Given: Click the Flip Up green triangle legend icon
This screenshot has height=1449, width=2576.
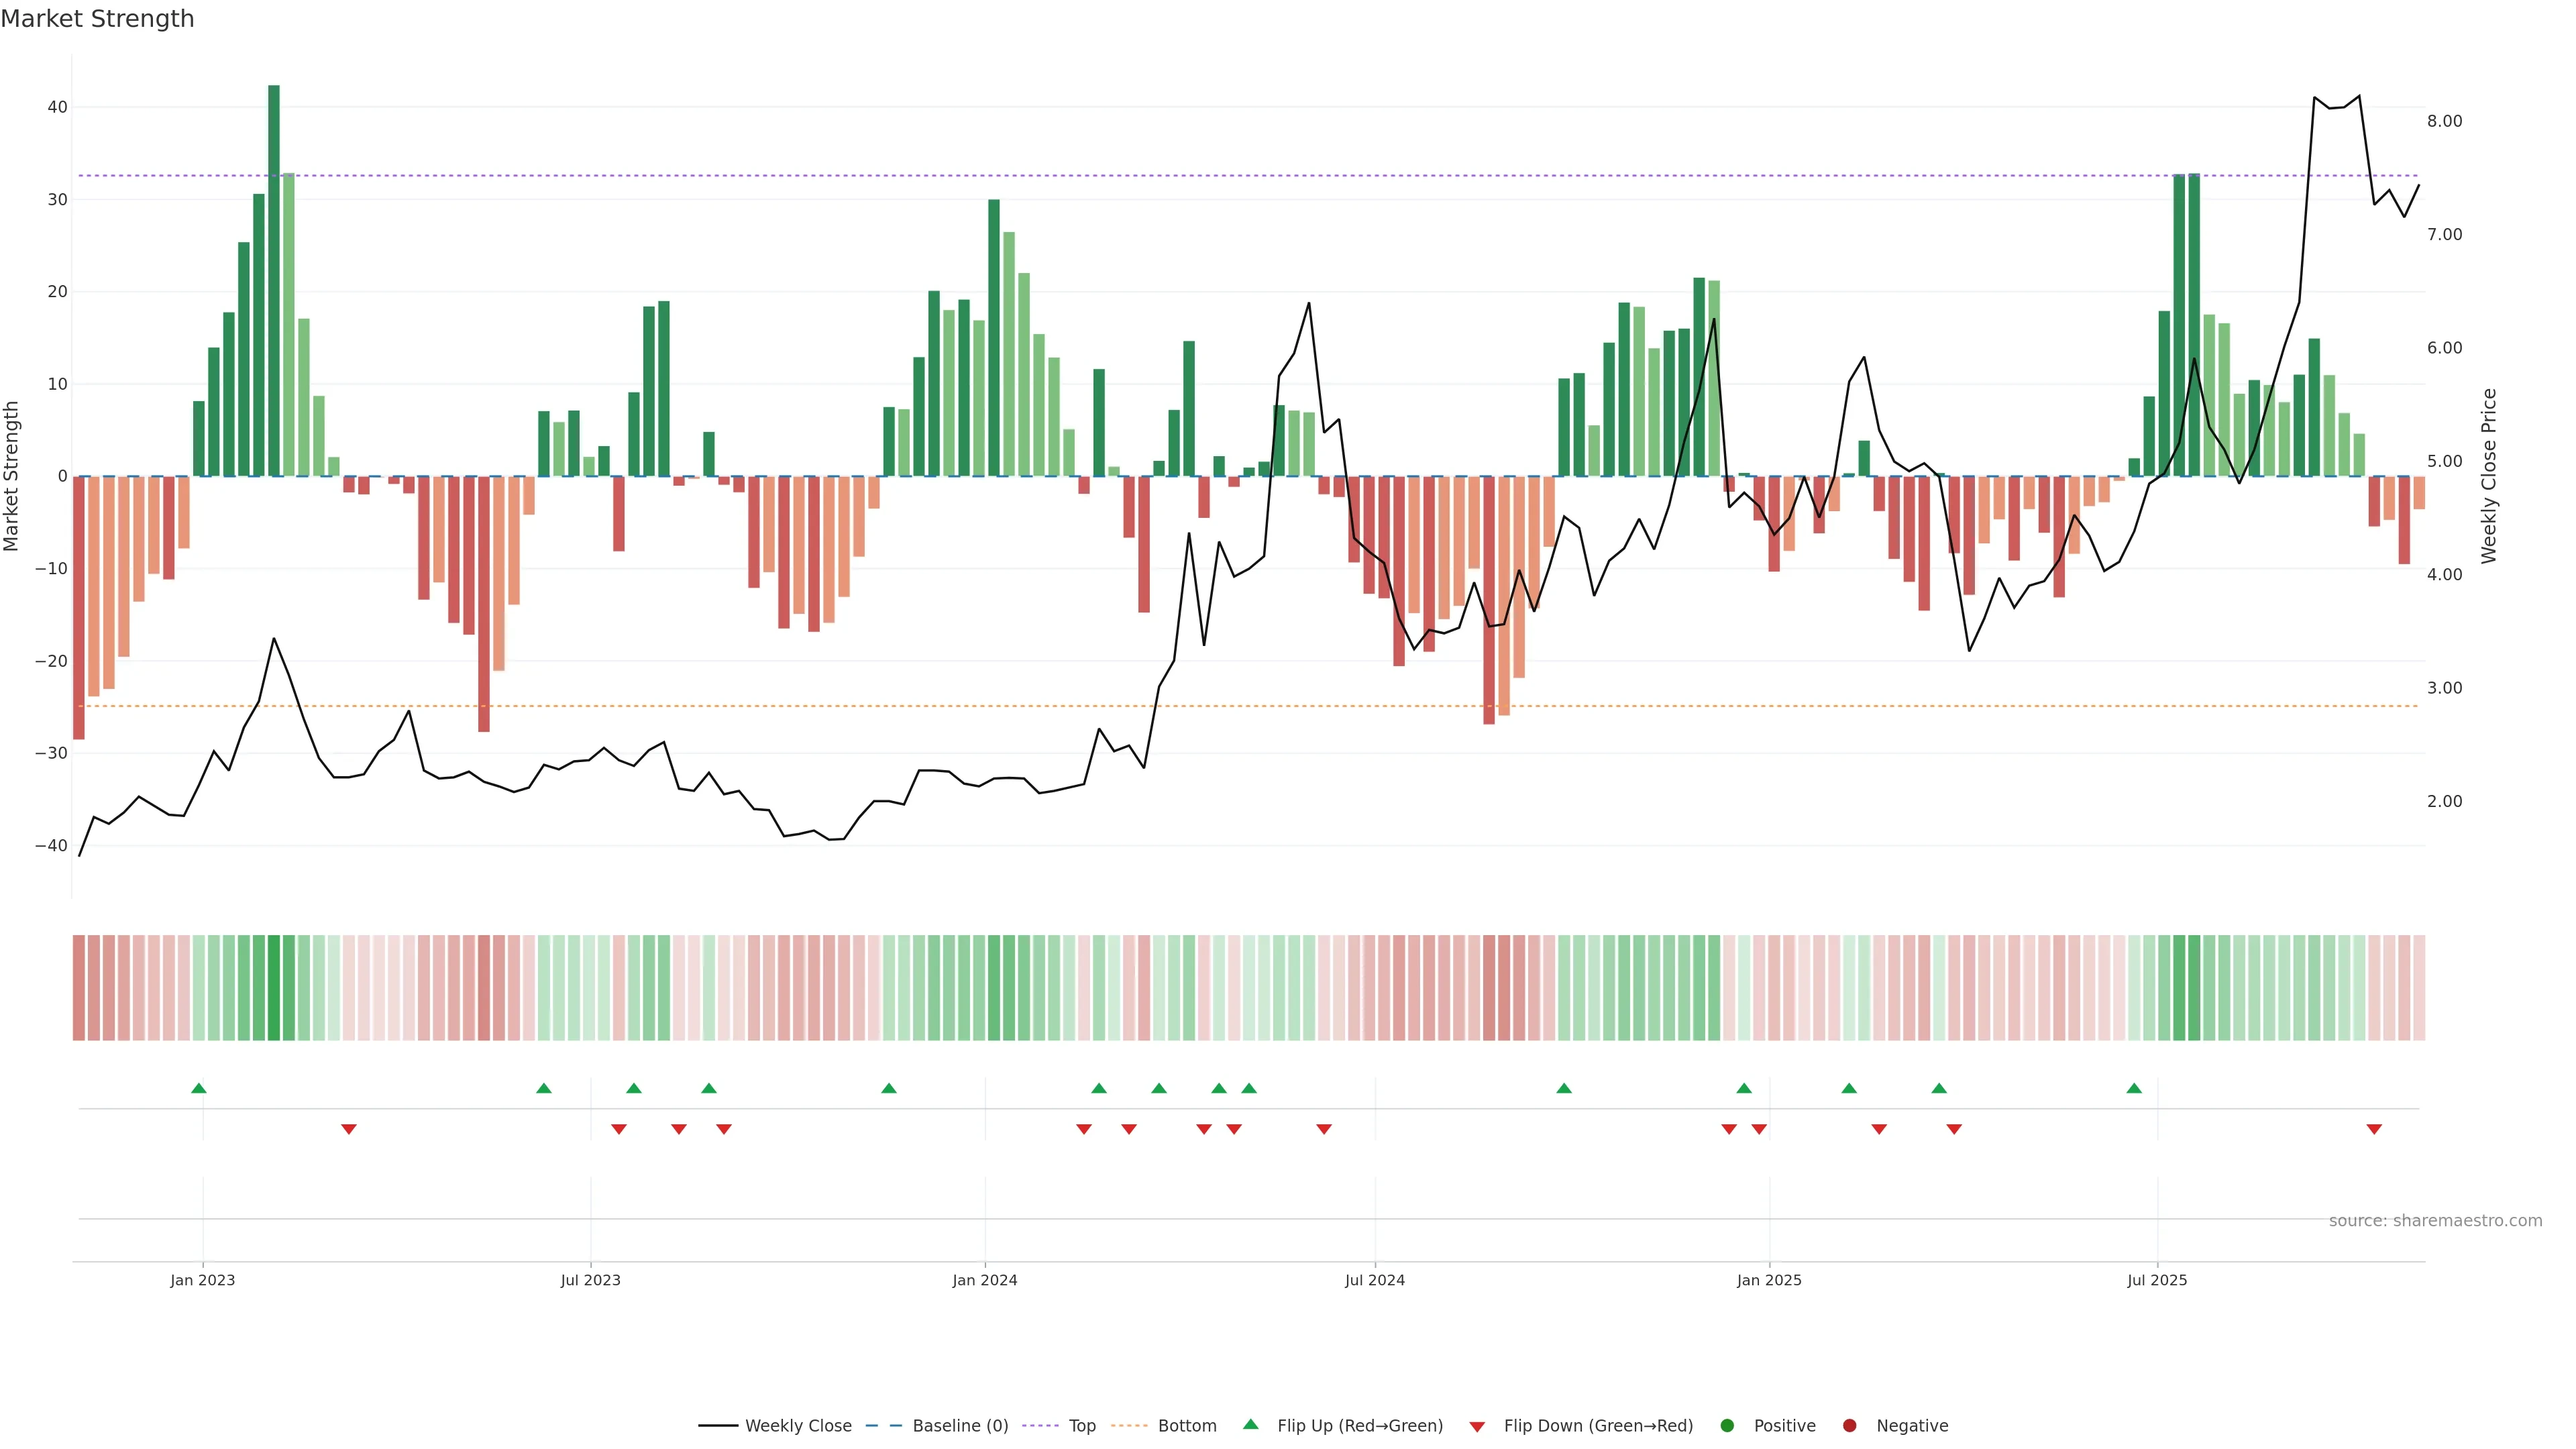Looking at the screenshot, I should [1250, 1424].
